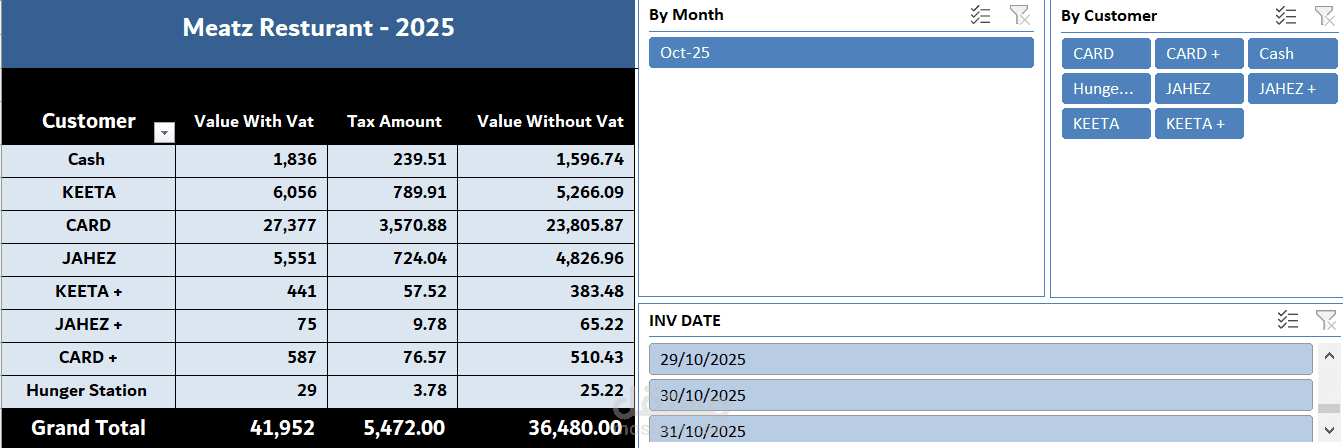Click the 3.78 tax cell
This screenshot has height=448, width=1343.
click(x=393, y=391)
